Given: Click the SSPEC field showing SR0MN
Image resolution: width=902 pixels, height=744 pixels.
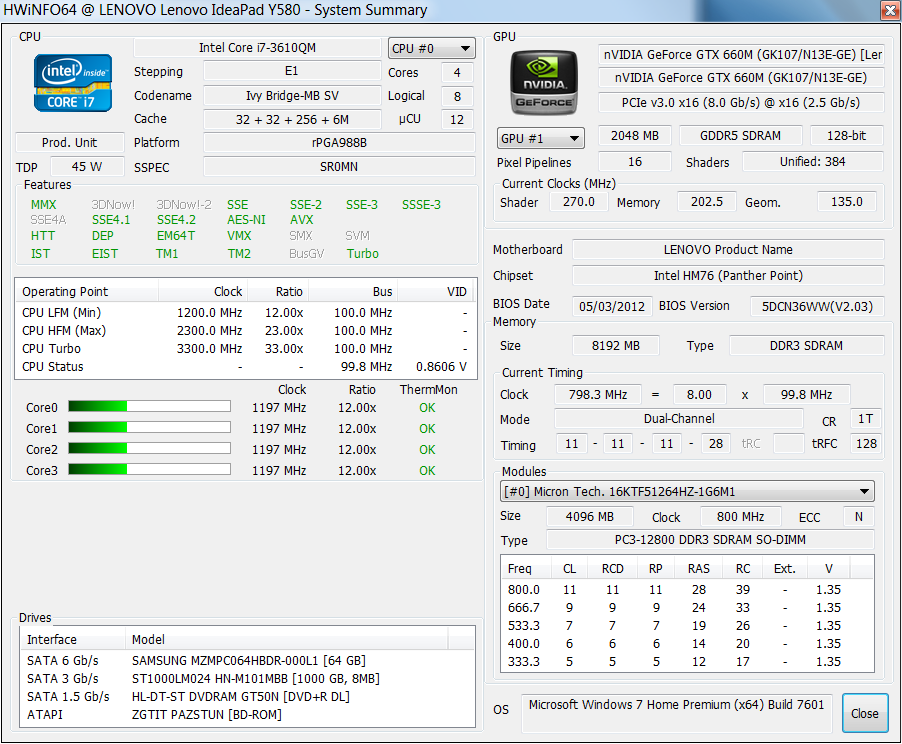Looking at the screenshot, I should point(339,167).
